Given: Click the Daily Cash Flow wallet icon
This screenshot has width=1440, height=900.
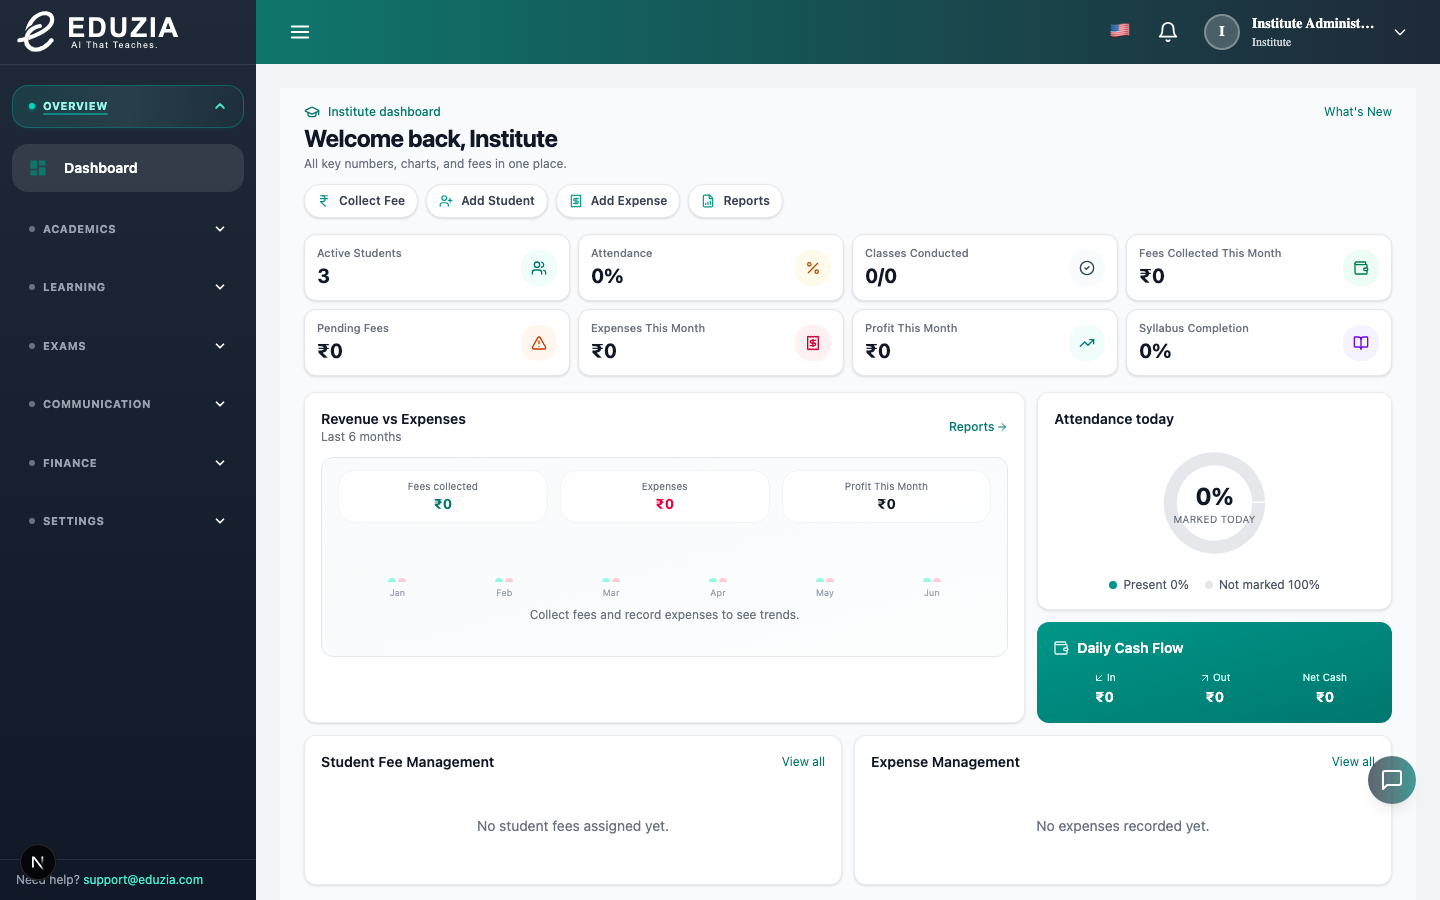Looking at the screenshot, I should 1061,648.
